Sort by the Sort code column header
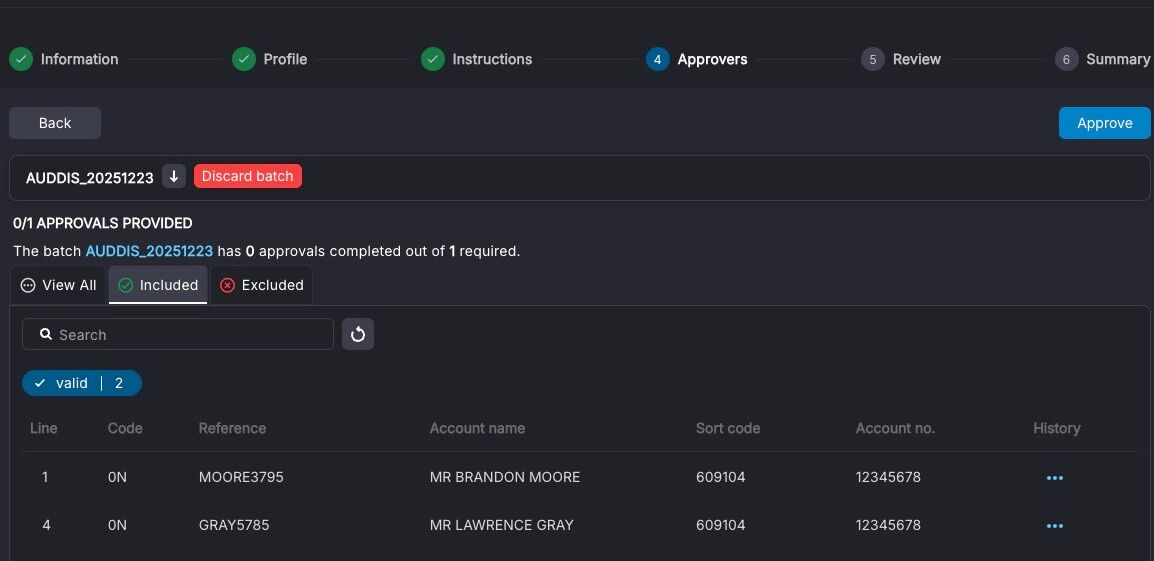Screen dimensions: 1154x561 click(x=728, y=428)
